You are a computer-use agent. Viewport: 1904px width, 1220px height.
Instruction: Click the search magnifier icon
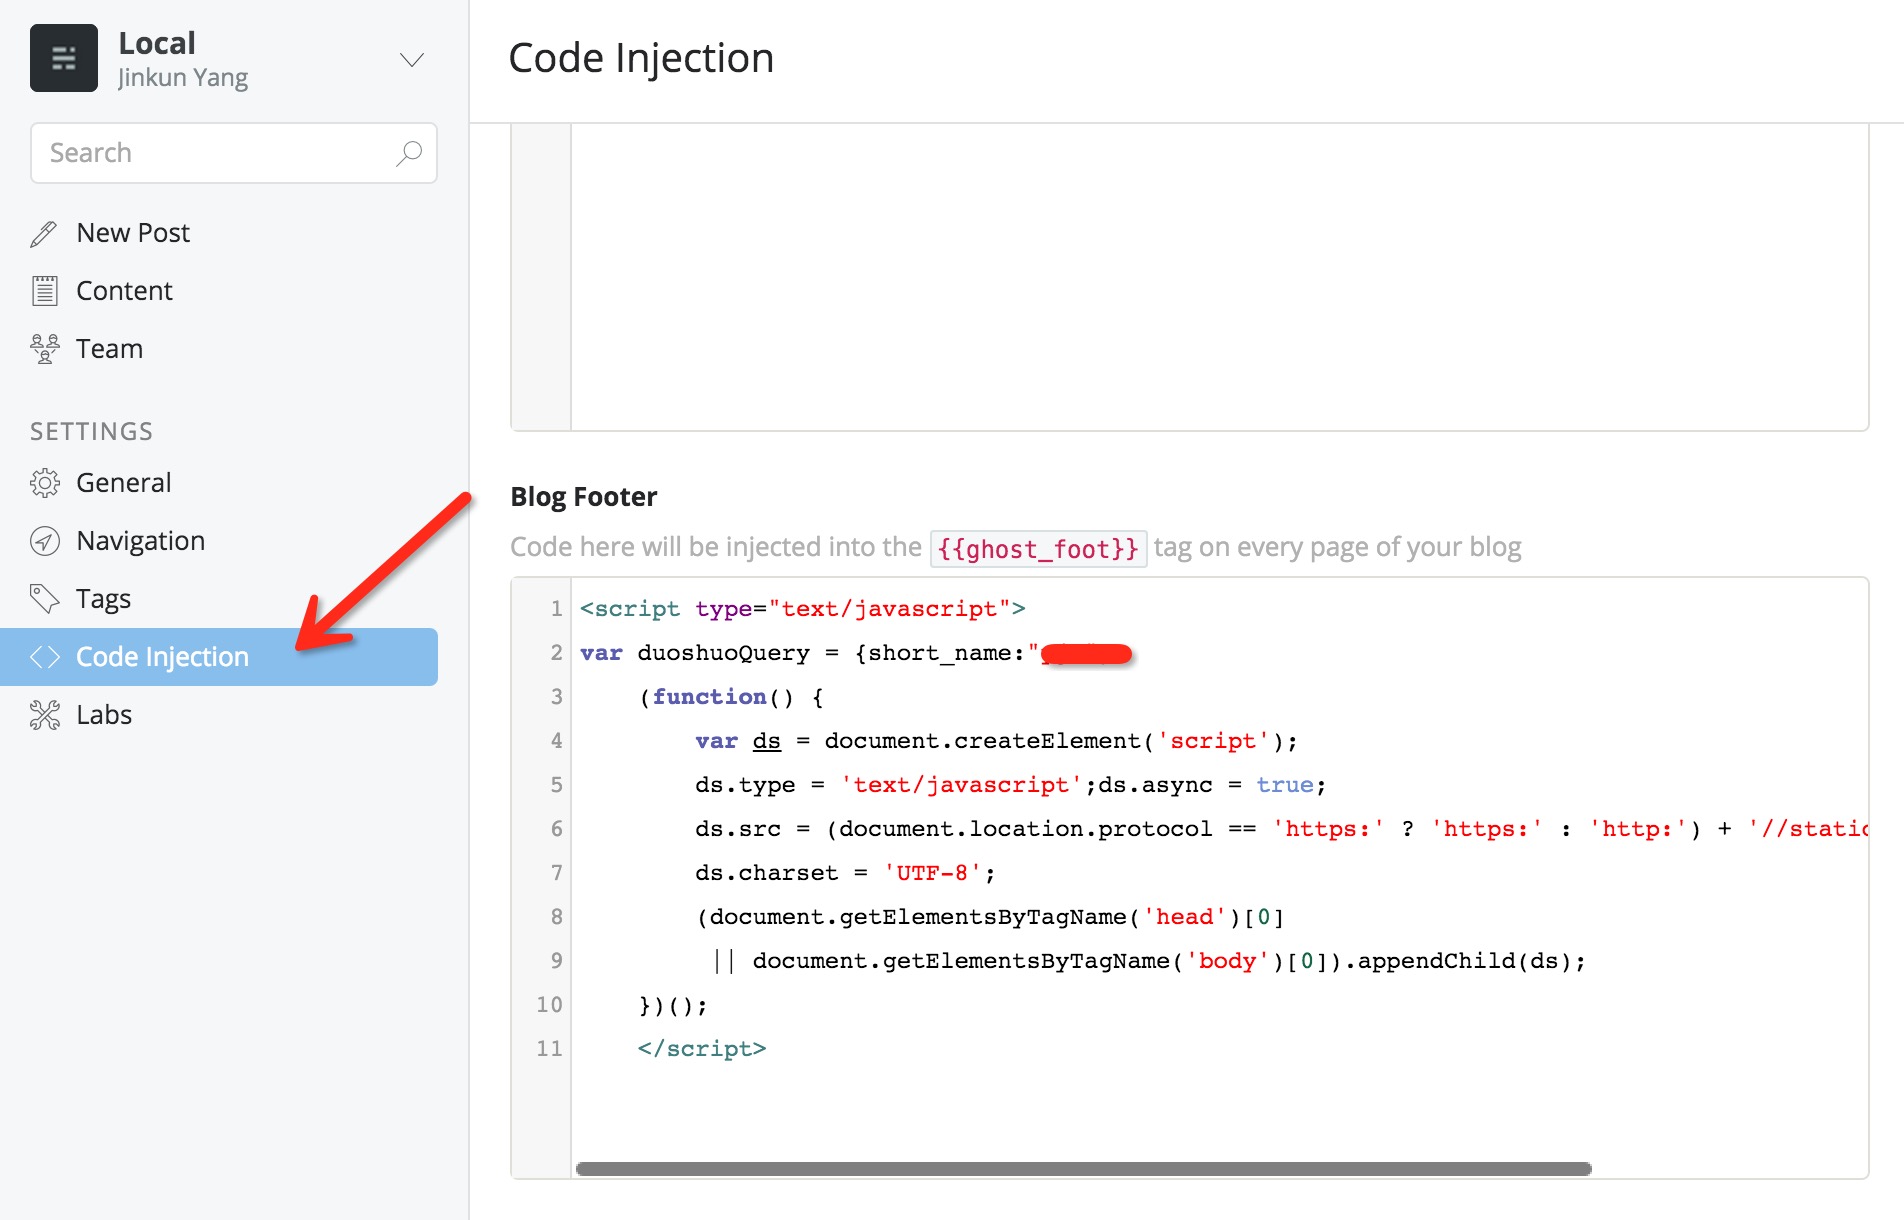408,153
